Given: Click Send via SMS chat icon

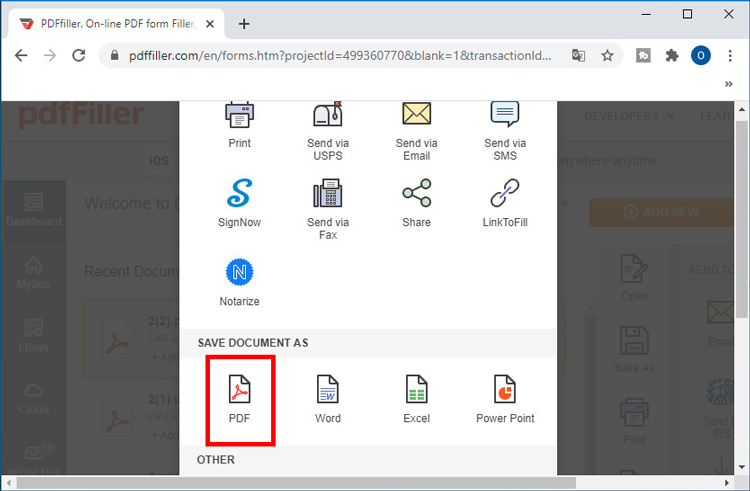Looking at the screenshot, I should [x=505, y=116].
